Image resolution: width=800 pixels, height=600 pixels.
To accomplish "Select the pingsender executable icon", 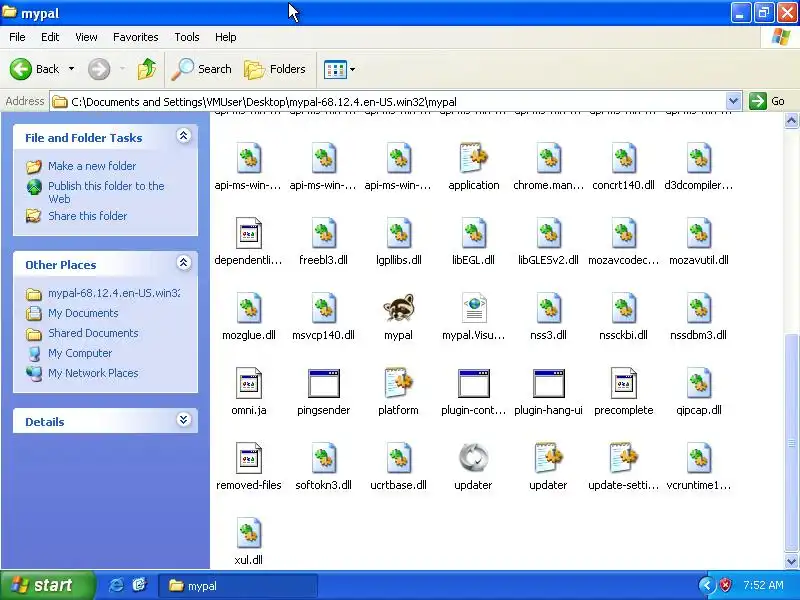I will click(x=323, y=383).
